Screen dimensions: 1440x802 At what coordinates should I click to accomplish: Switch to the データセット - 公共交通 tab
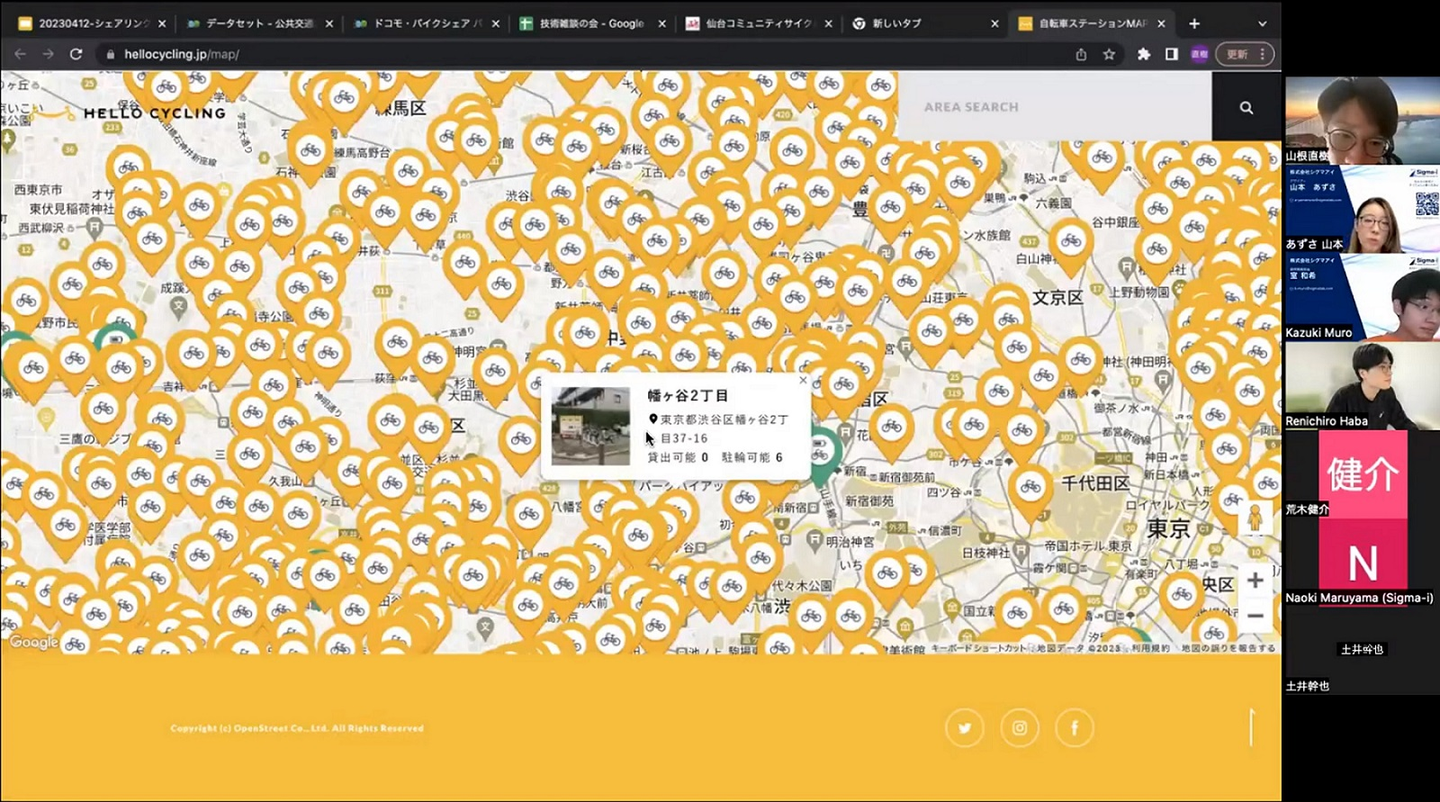(x=259, y=23)
